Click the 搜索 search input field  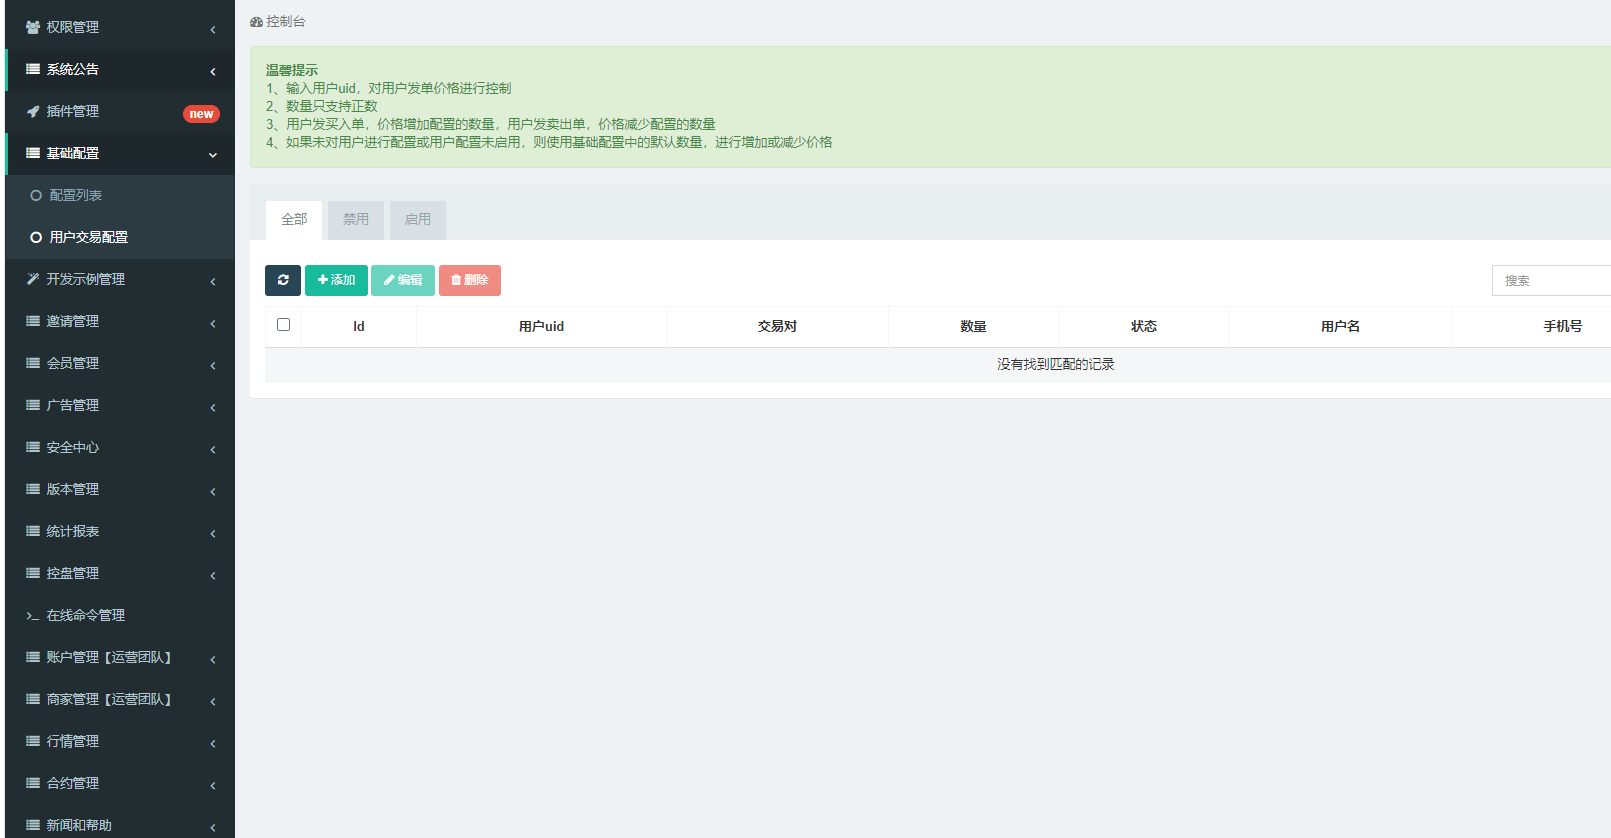[1550, 281]
